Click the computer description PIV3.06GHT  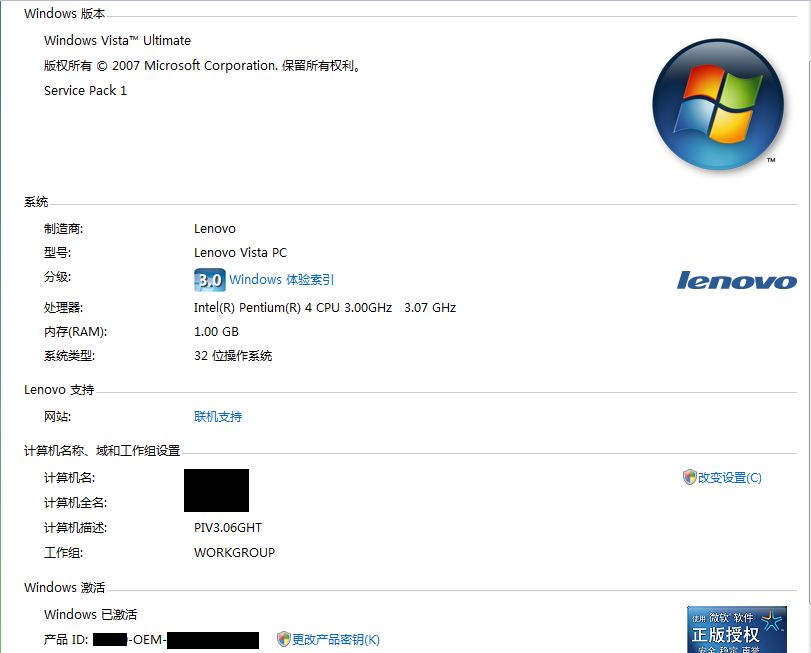tap(228, 527)
